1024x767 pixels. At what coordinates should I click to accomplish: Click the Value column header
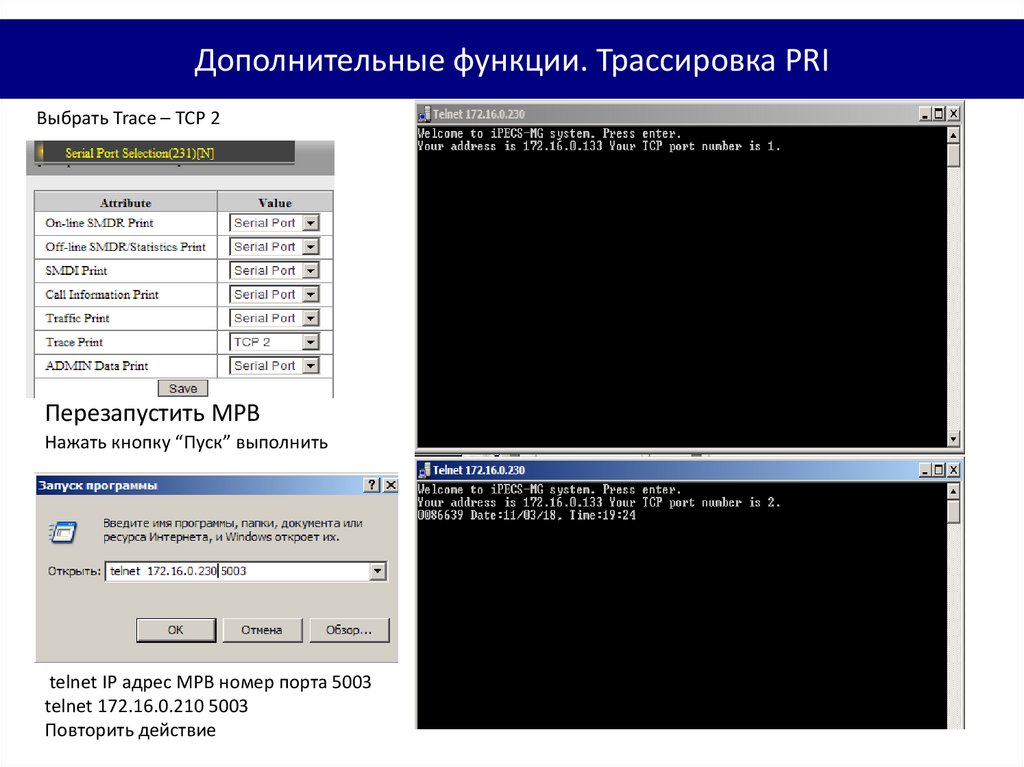coord(275,203)
